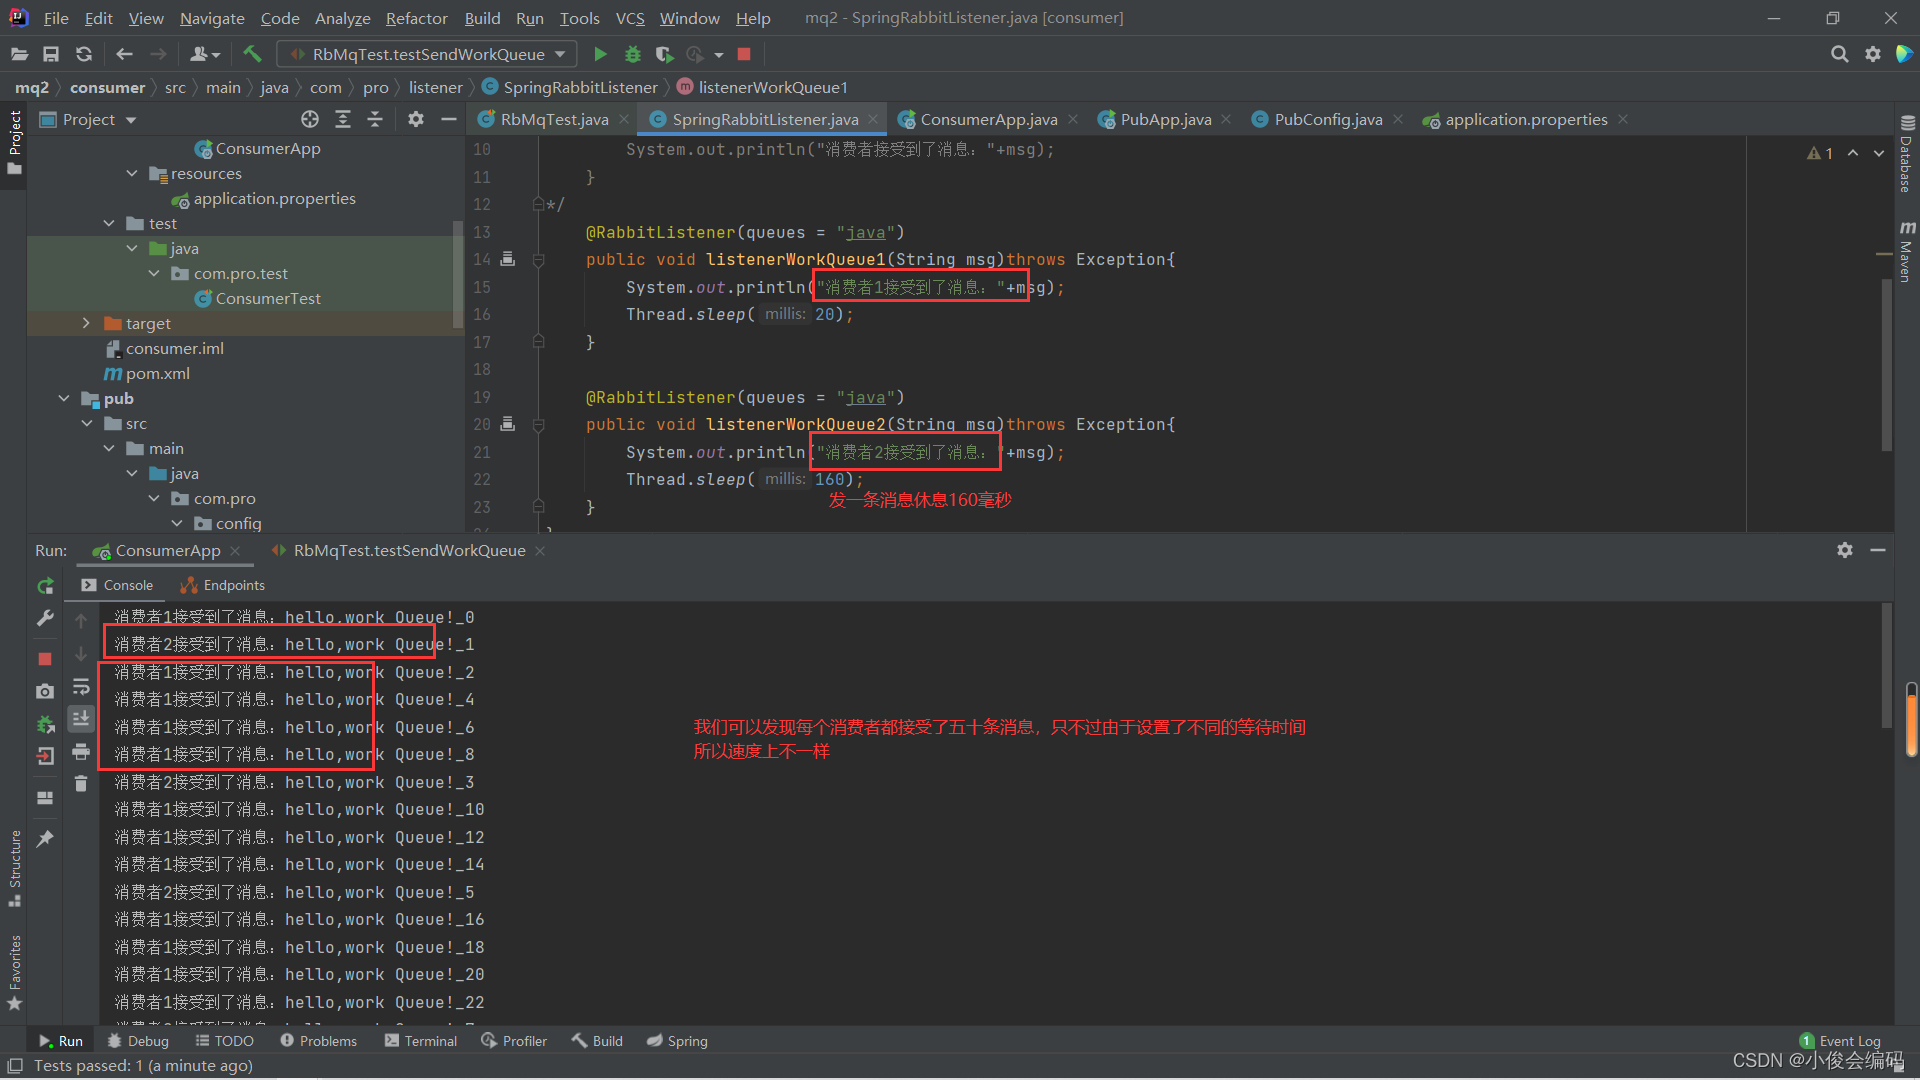Viewport: 1920px width, 1080px height.
Task: Toggle scroll-to-end in console output
Action: tap(81, 718)
